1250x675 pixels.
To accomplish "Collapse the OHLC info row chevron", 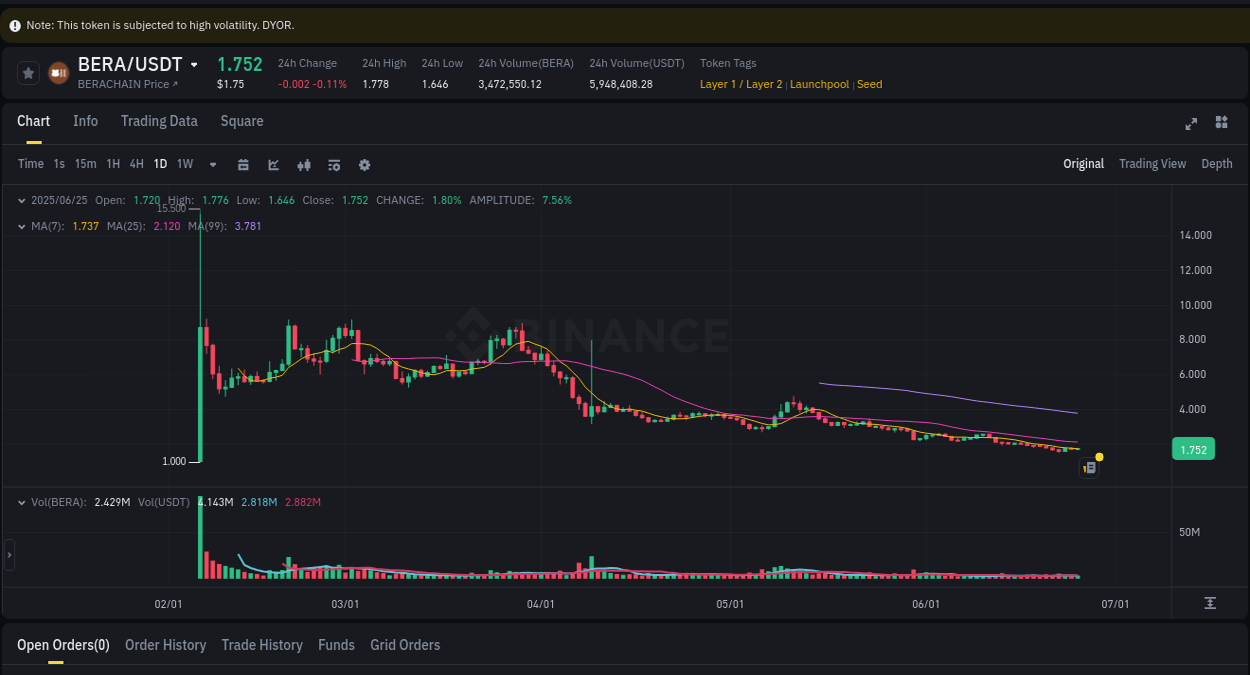I will pyautogui.click(x=21, y=200).
